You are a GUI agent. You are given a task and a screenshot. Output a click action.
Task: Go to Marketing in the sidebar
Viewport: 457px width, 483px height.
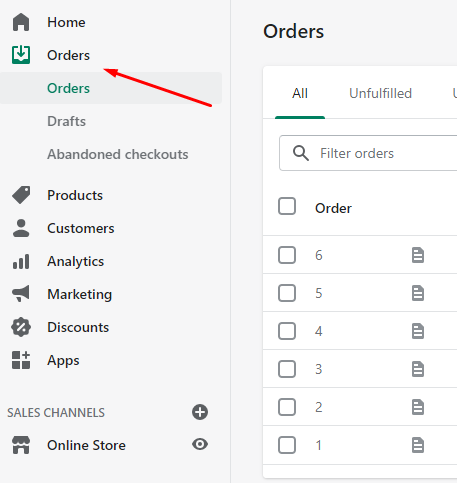tap(80, 295)
